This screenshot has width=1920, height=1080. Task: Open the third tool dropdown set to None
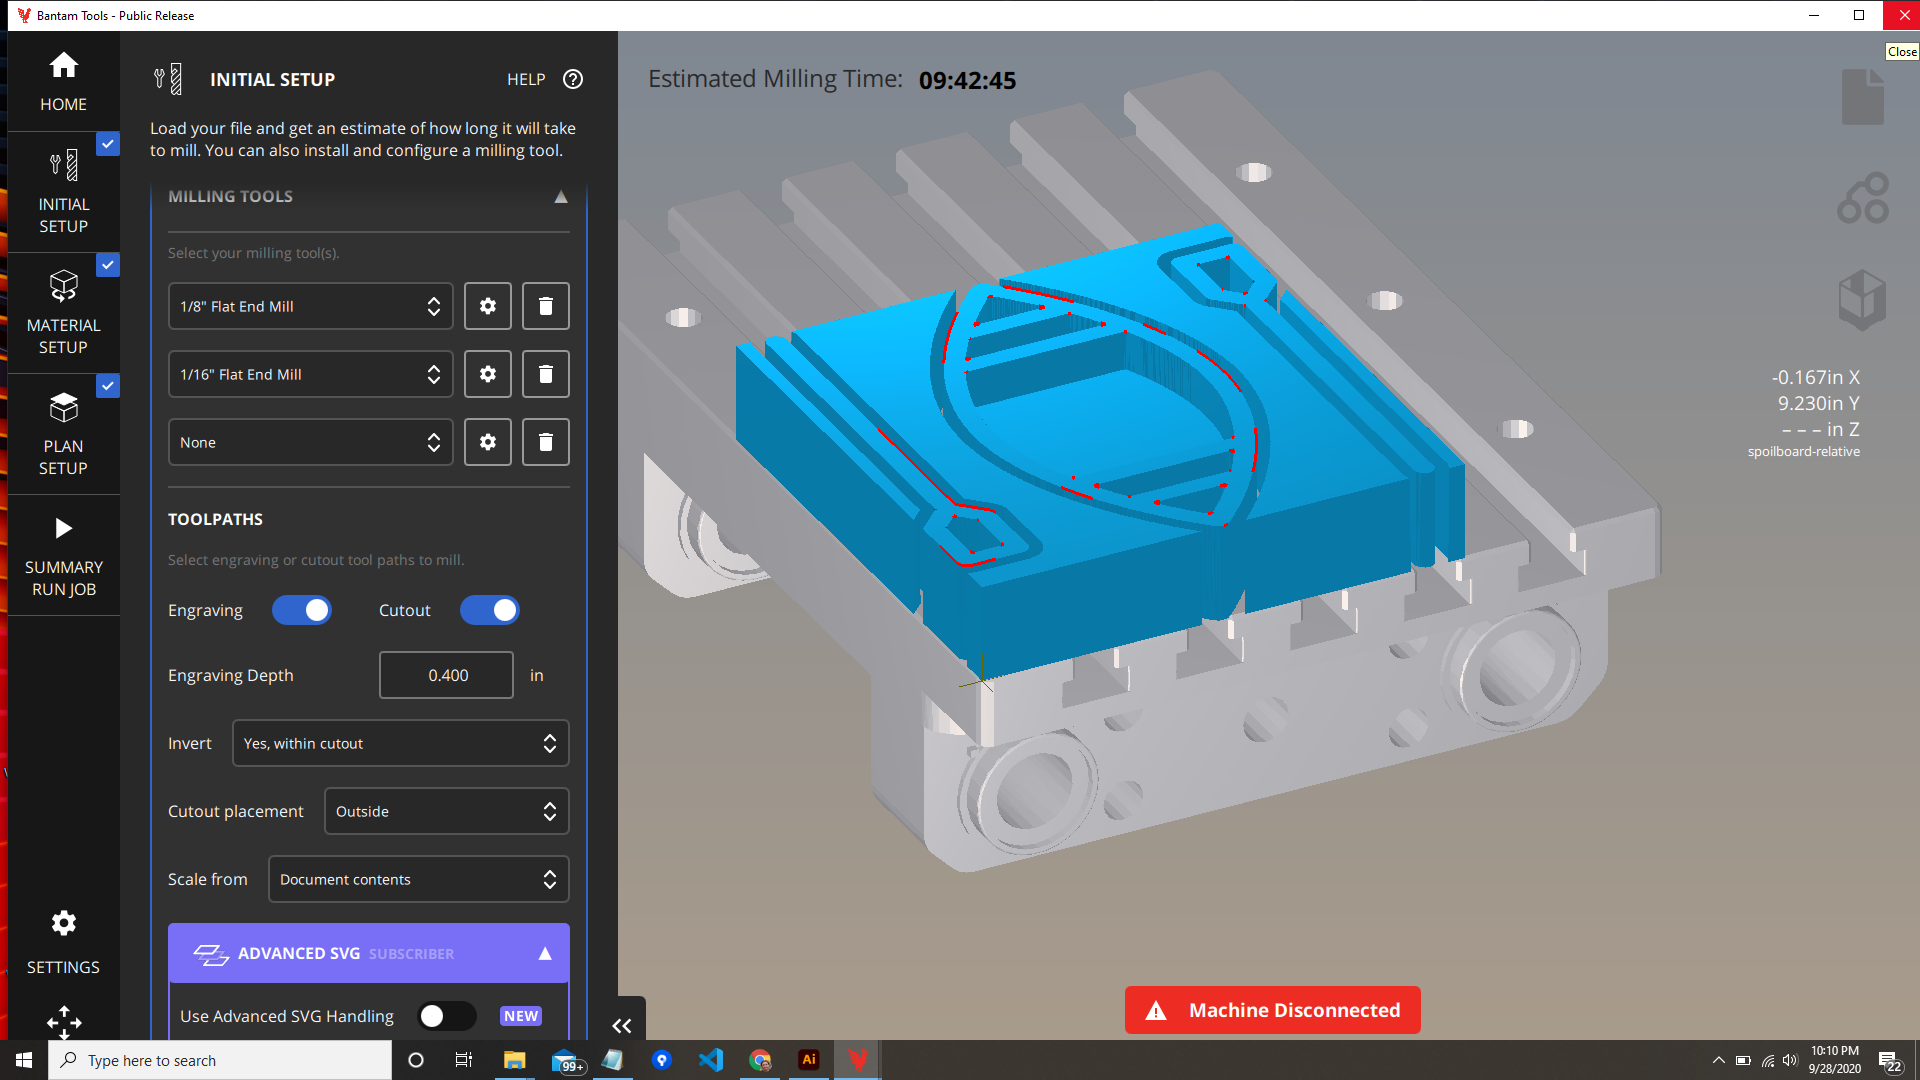(310, 442)
